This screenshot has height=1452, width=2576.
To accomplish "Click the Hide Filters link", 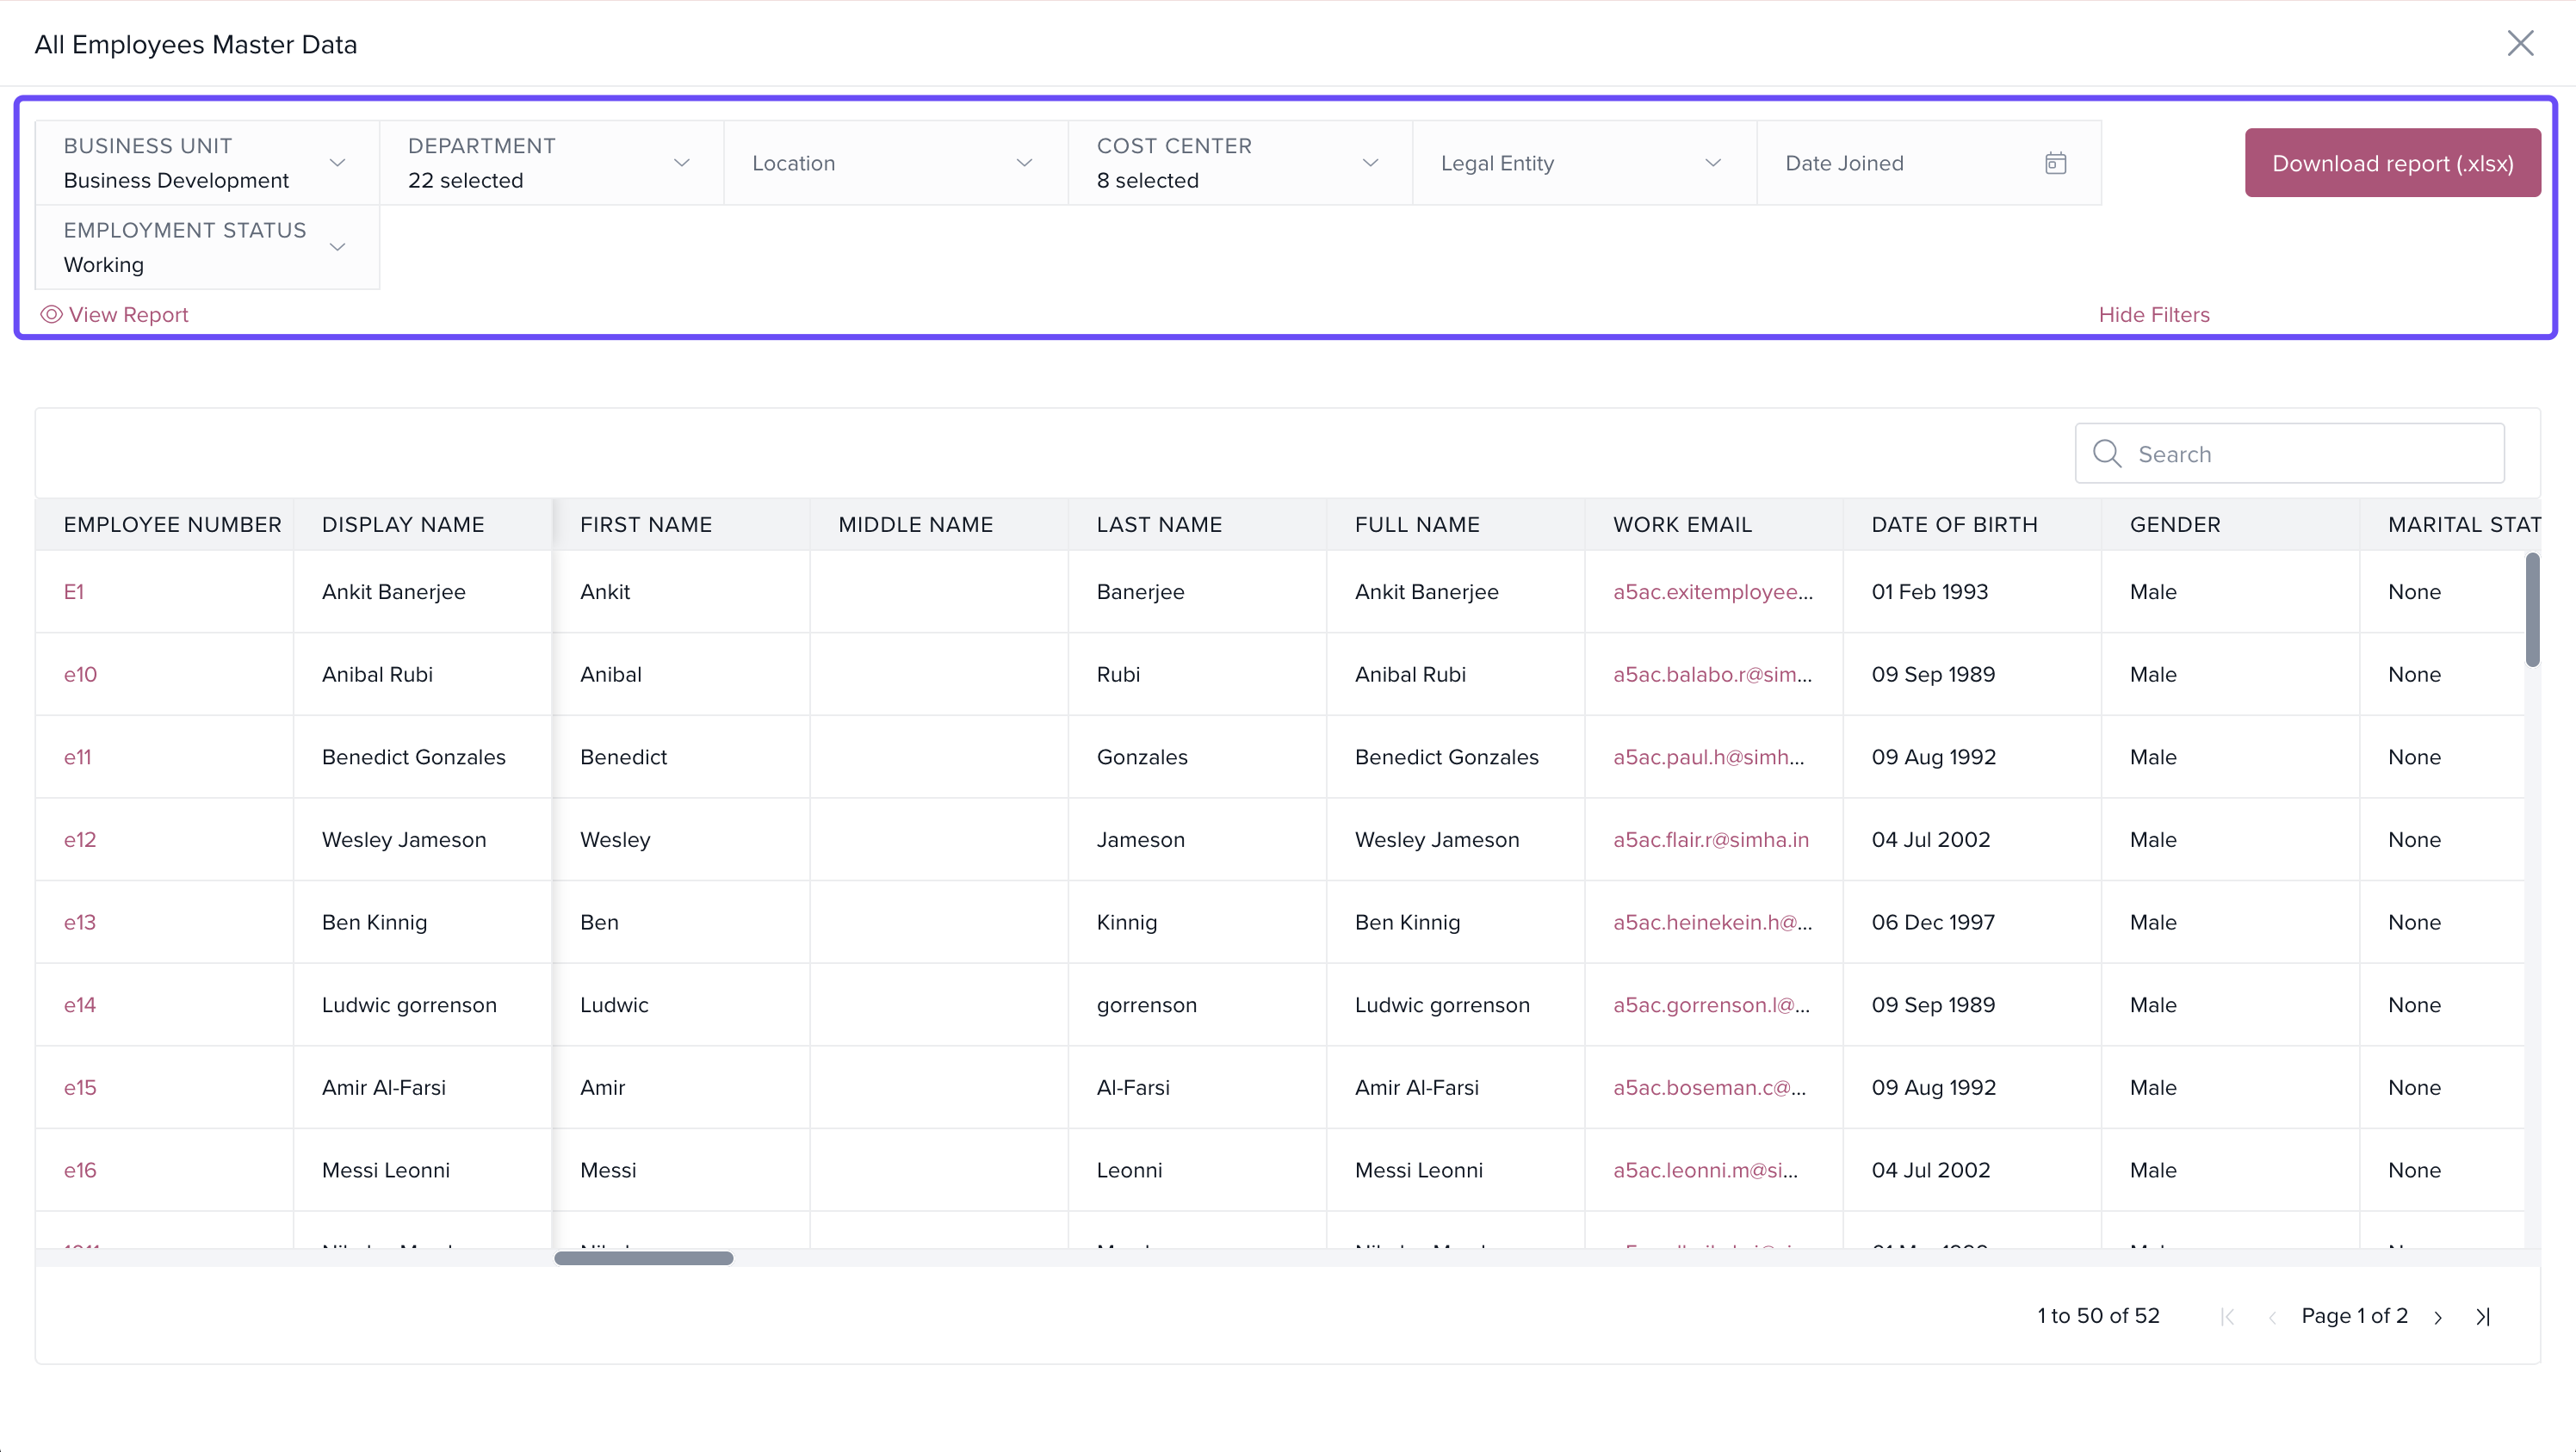I will coord(2154,315).
